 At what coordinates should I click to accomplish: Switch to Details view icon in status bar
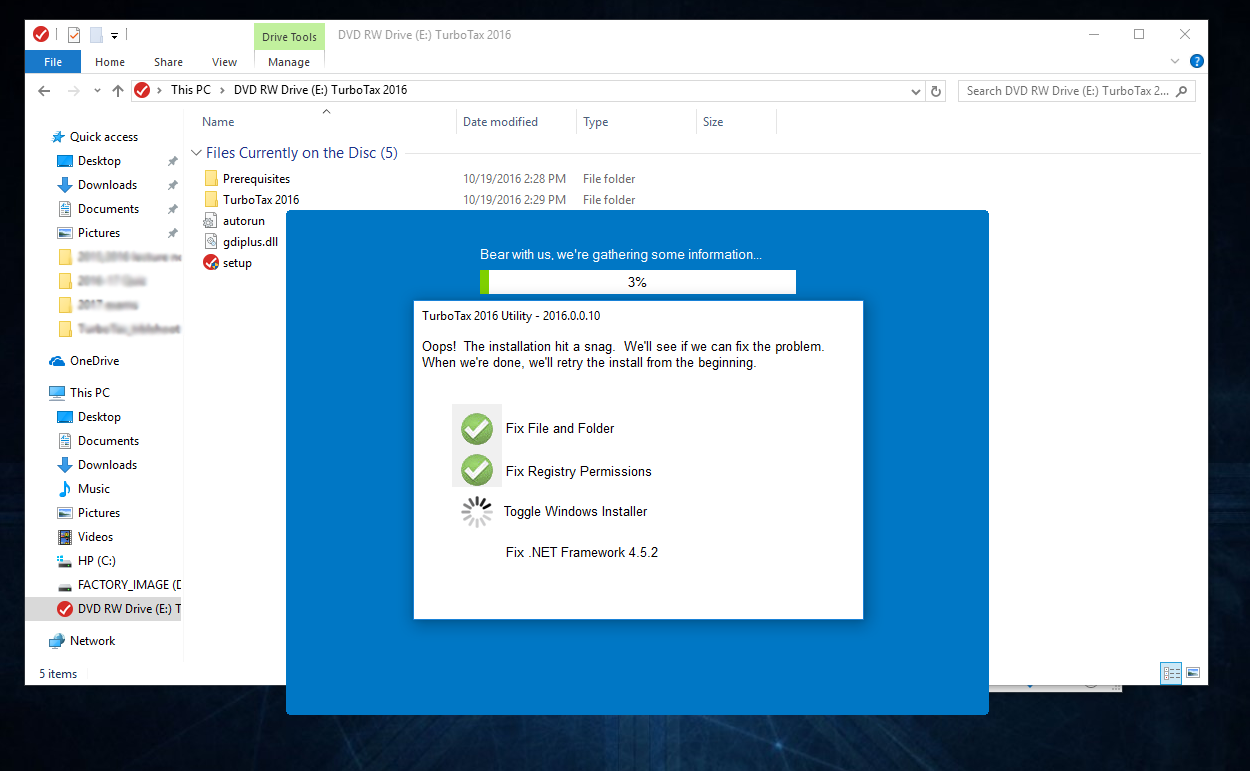point(1171,673)
